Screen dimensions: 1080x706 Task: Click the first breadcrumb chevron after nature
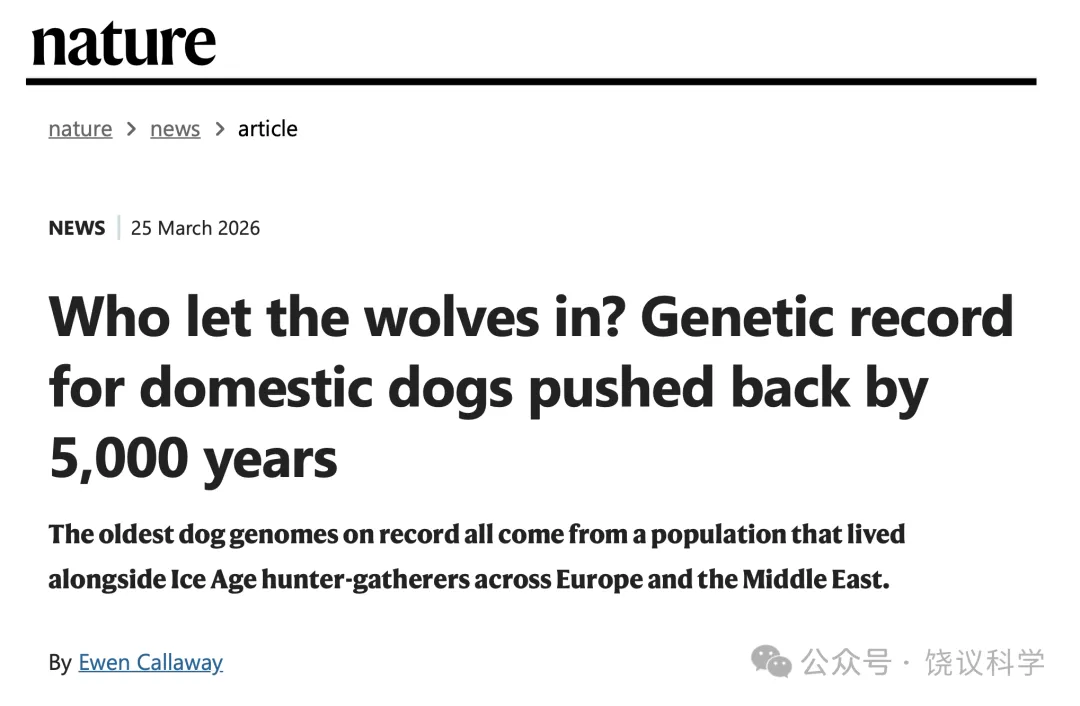(131, 129)
